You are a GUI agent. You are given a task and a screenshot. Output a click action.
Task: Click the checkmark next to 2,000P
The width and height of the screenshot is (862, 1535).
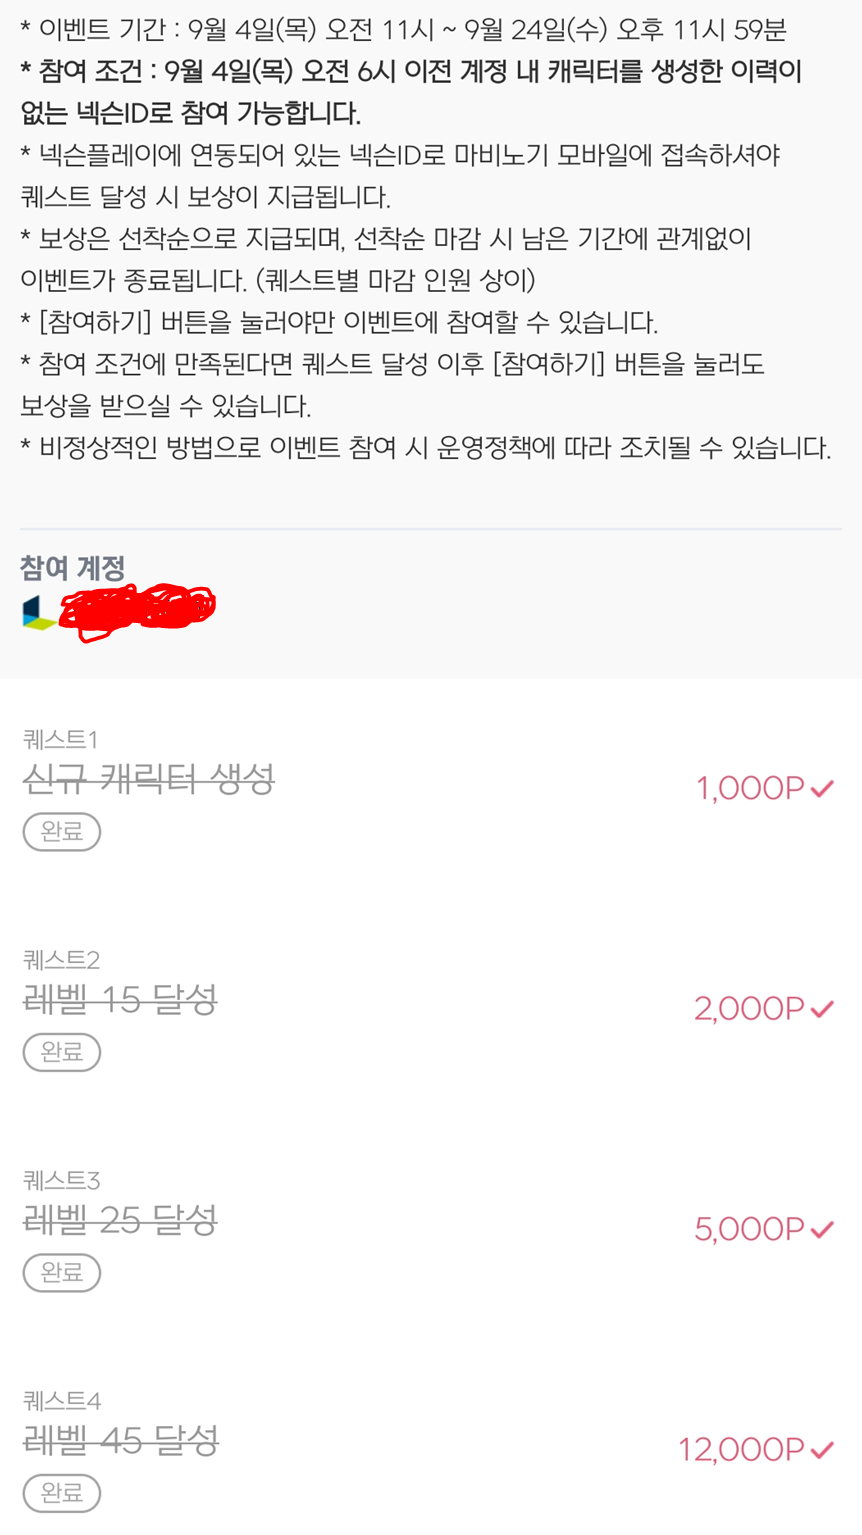(x=822, y=1009)
